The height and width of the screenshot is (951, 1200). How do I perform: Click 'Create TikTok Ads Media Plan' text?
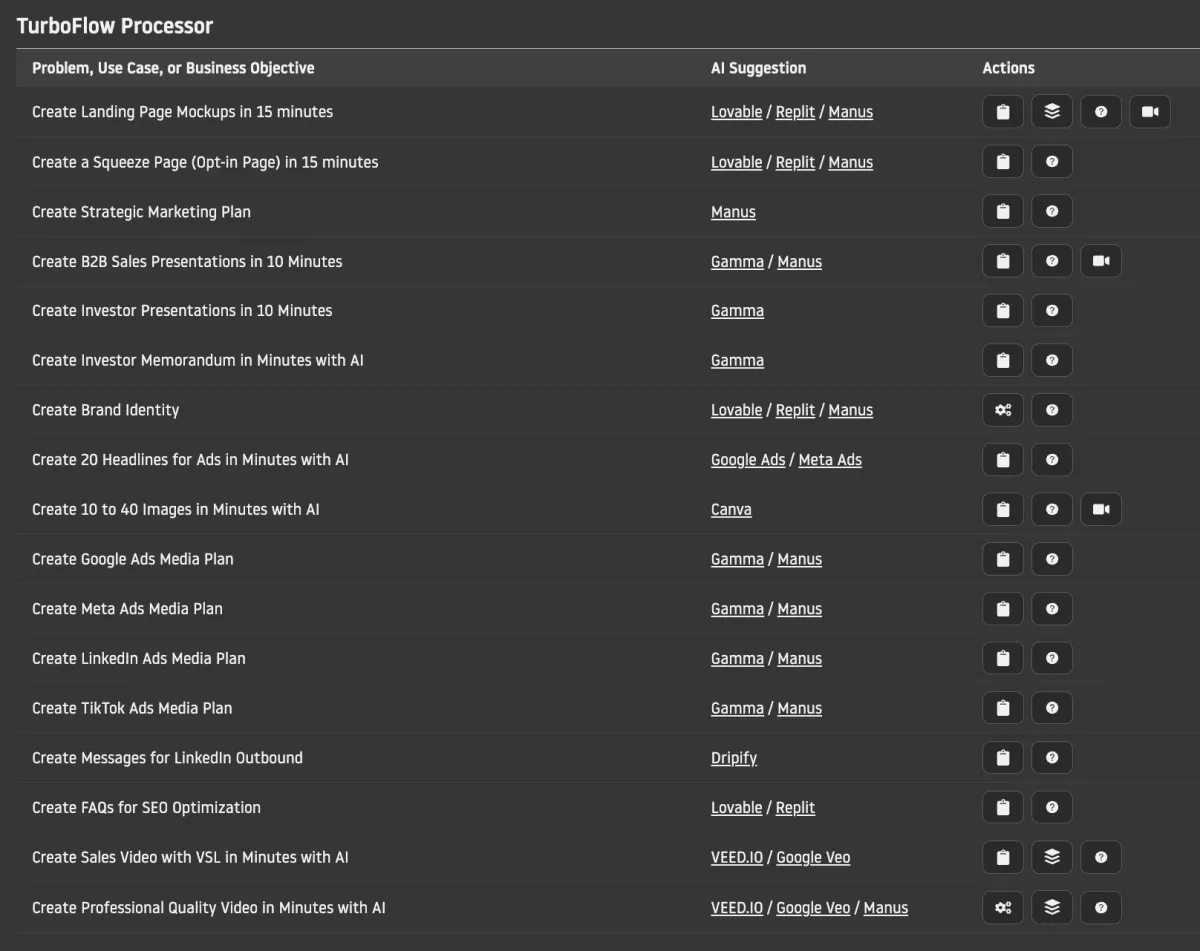pyautogui.click(x=132, y=708)
